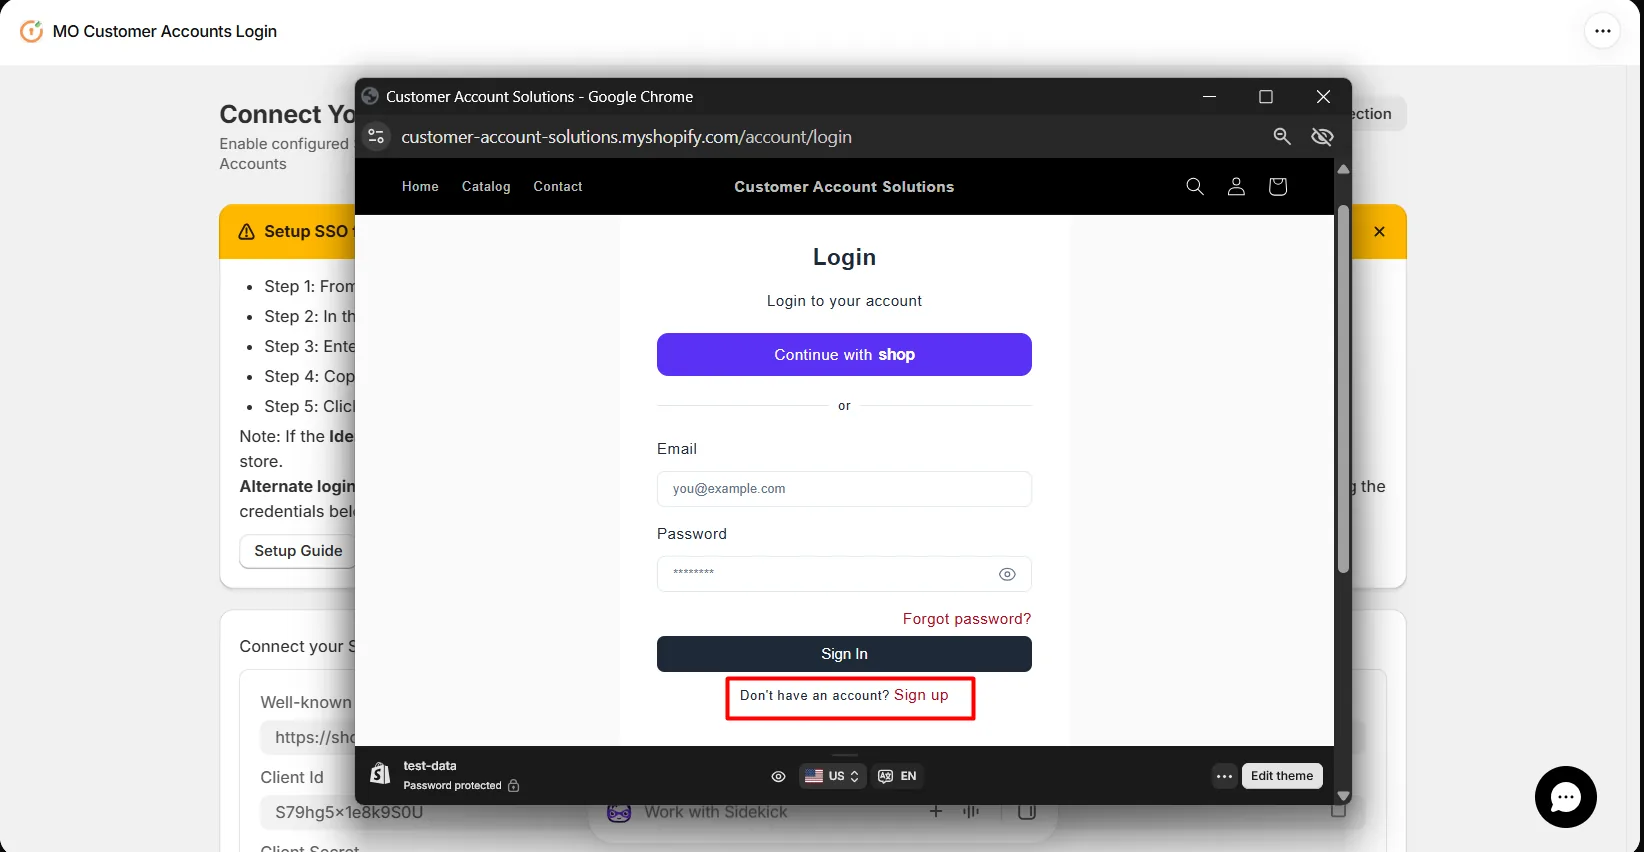Dismiss the Setup SSO banner with X
Viewport: 1644px width, 852px height.
pos(1379,231)
